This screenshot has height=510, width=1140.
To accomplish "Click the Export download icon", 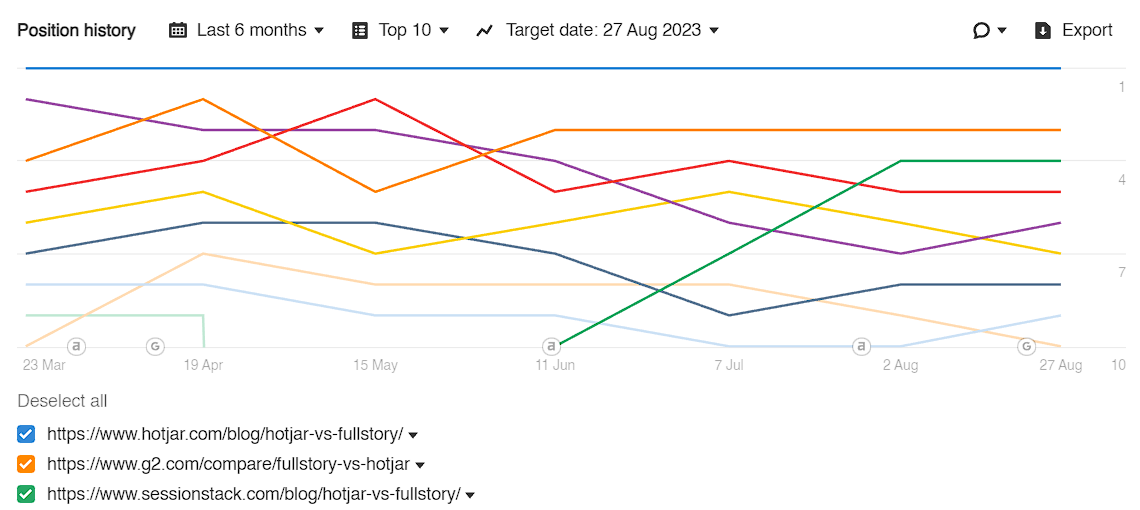I will coord(1043,31).
